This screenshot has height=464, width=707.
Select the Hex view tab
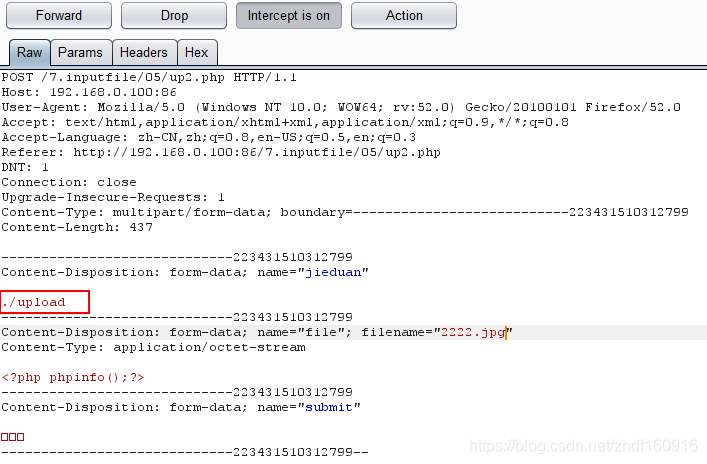coord(197,53)
